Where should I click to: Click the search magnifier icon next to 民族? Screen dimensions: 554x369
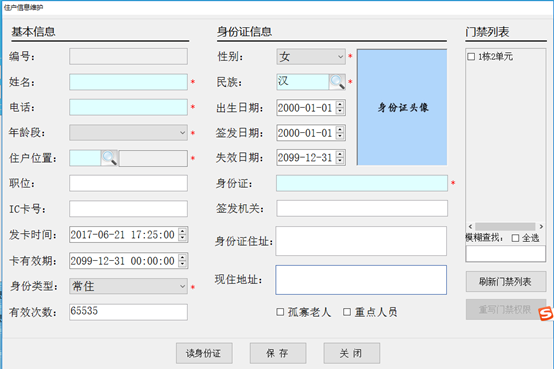coord(337,82)
